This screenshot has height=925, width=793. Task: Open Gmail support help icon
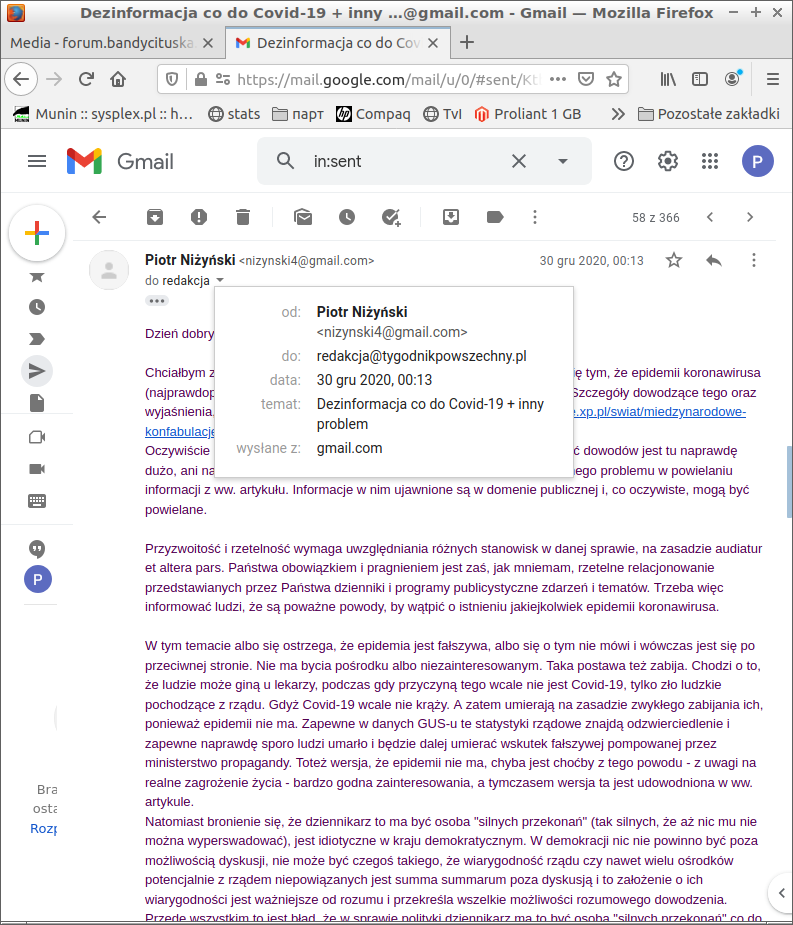tap(624, 161)
